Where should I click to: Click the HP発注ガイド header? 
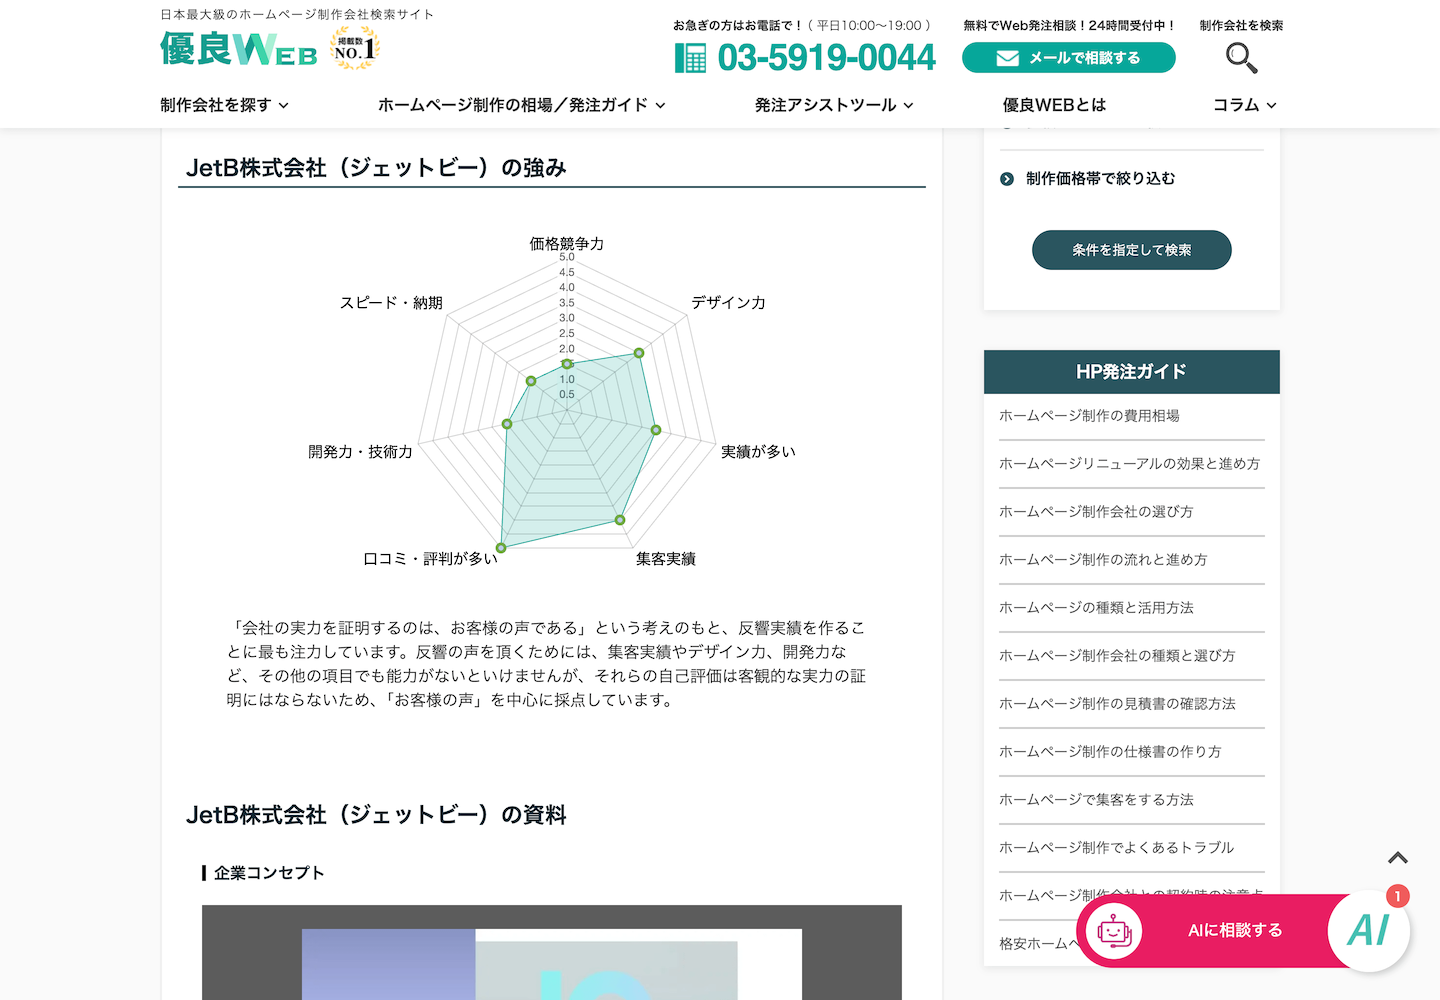click(1132, 372)
